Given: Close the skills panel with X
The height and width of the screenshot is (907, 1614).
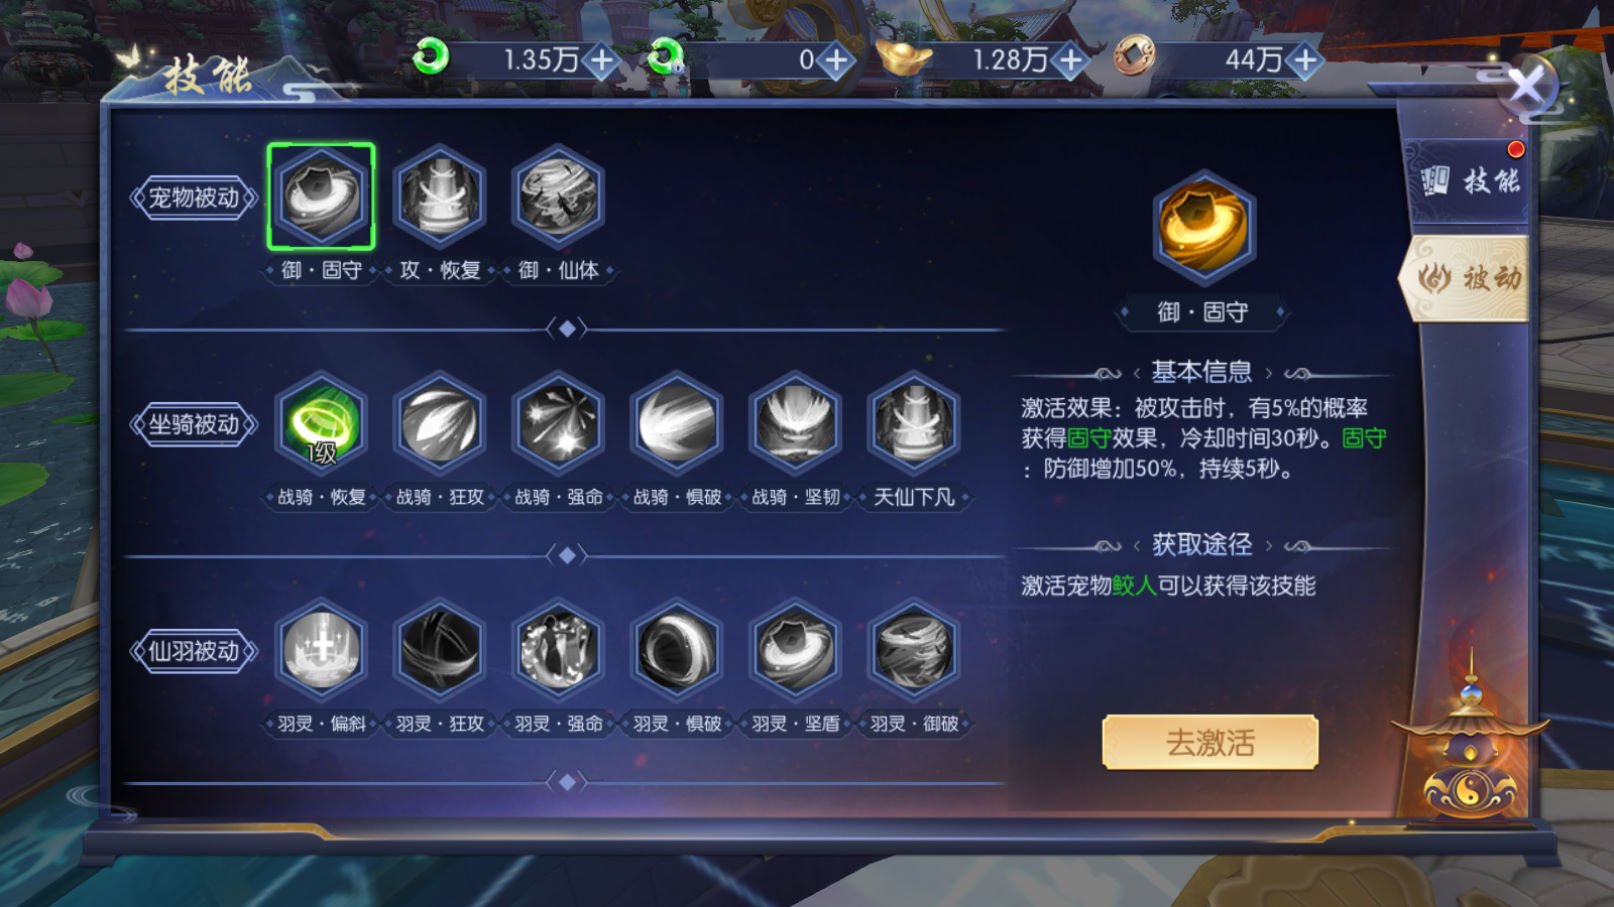Looking at the screenshot, I should point(1527,88).
